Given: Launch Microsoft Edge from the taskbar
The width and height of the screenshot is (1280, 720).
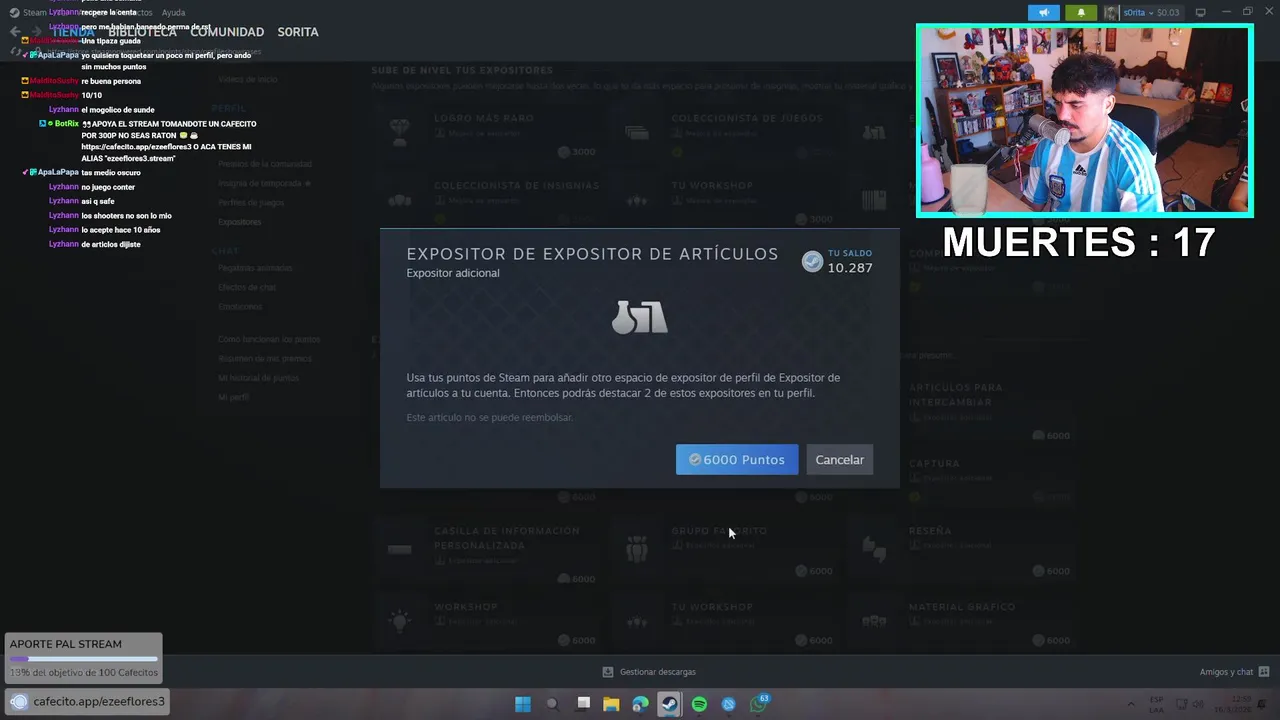Looking at the screenshot, I should (x=640, y=704).
